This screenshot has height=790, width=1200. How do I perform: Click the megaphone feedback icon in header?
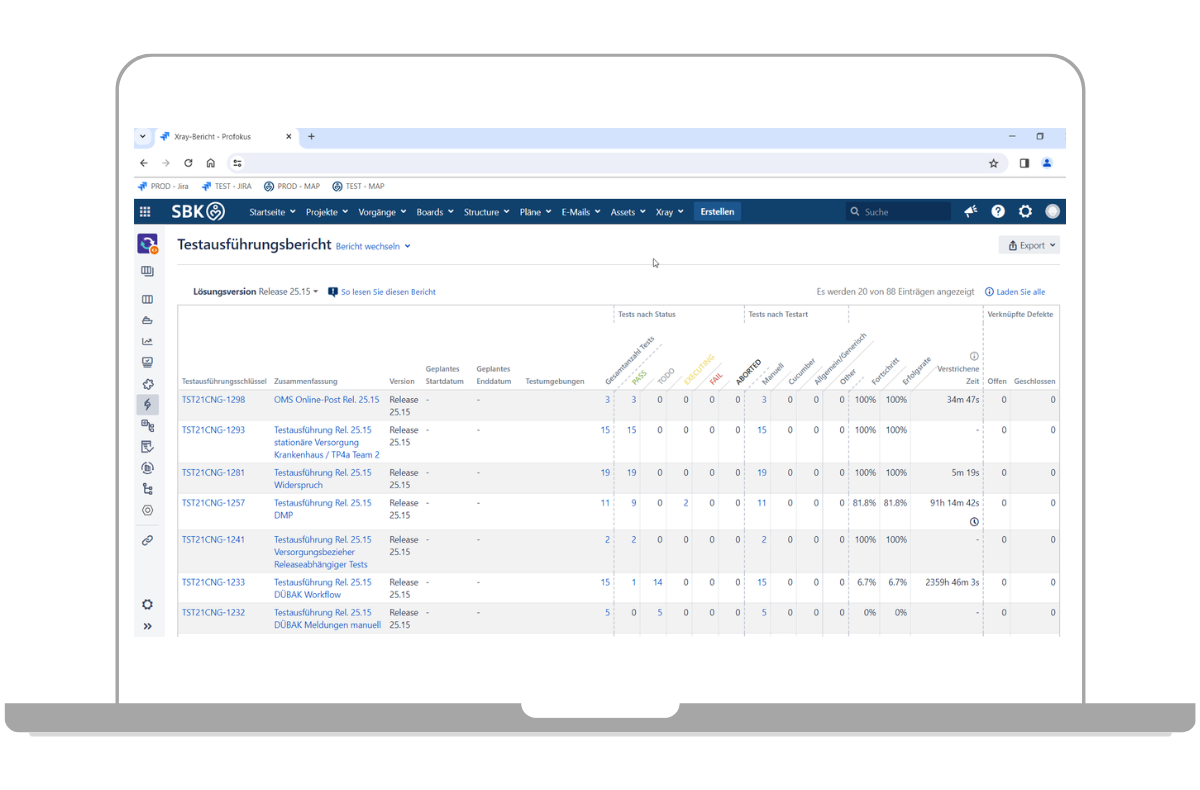(970, 212)
